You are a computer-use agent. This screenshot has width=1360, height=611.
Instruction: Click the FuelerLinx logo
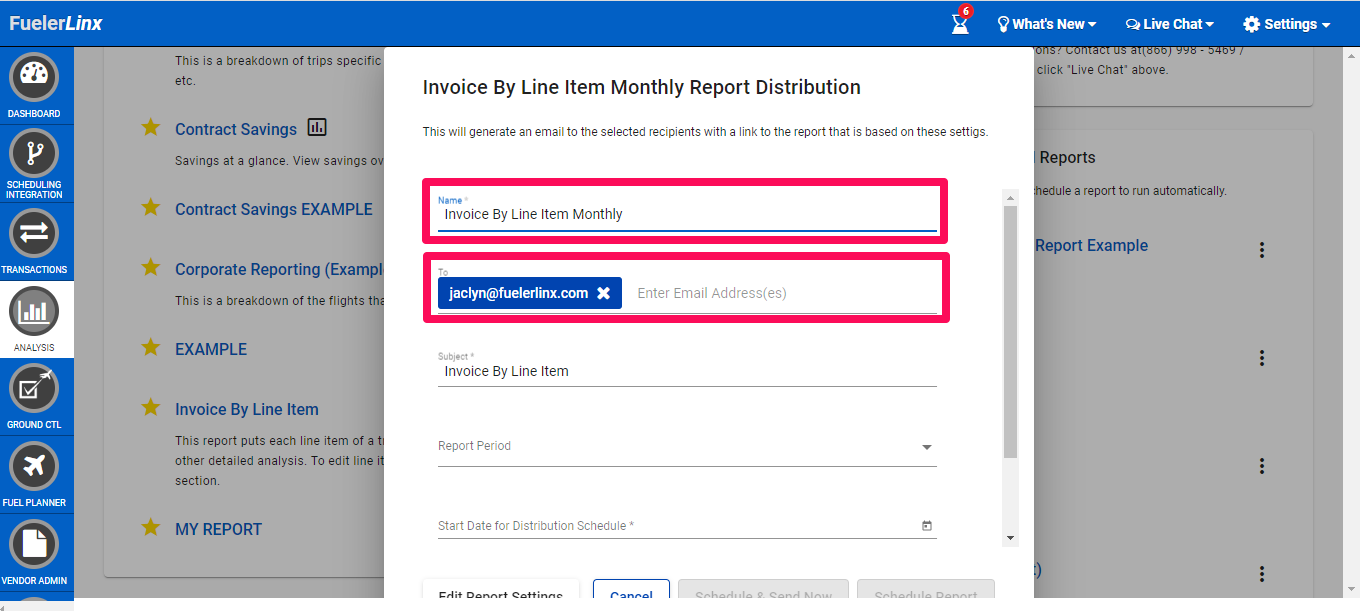point(56,23)
